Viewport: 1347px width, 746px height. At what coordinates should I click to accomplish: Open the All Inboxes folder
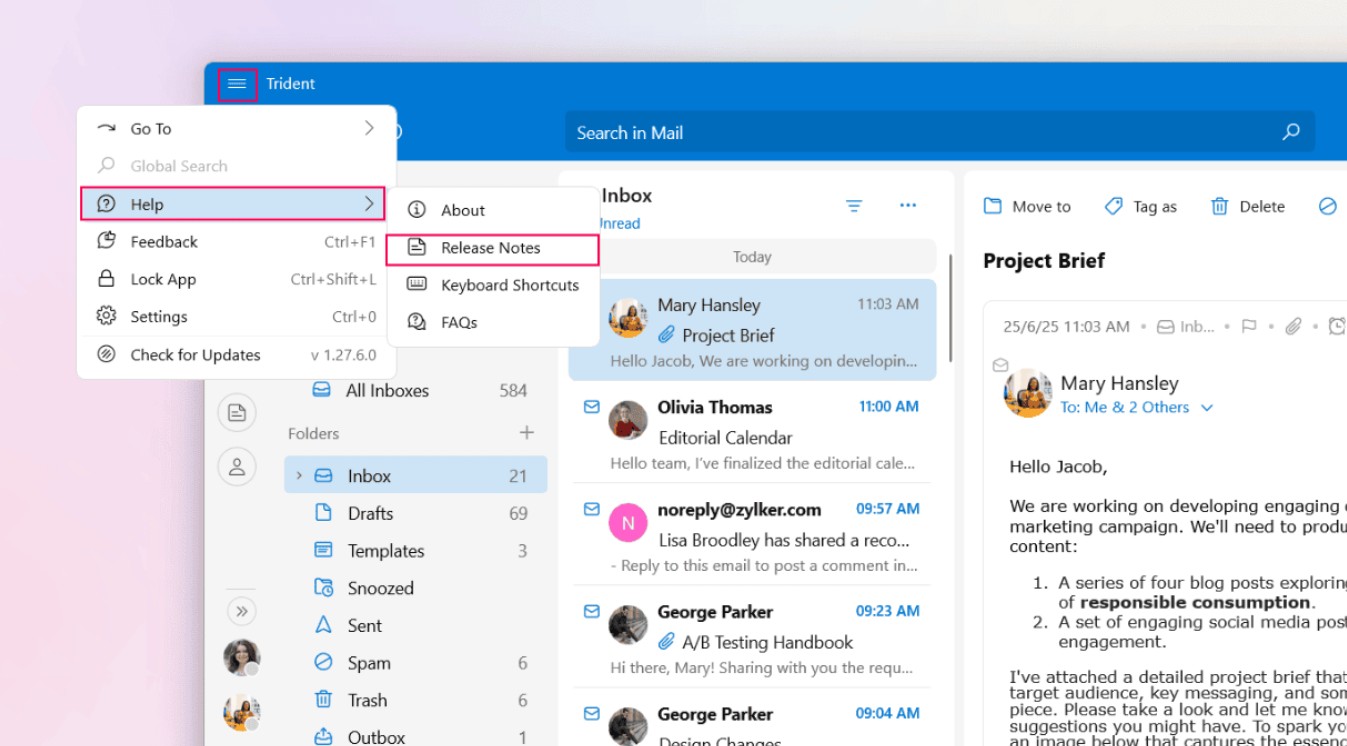click(x=416, y=391)
